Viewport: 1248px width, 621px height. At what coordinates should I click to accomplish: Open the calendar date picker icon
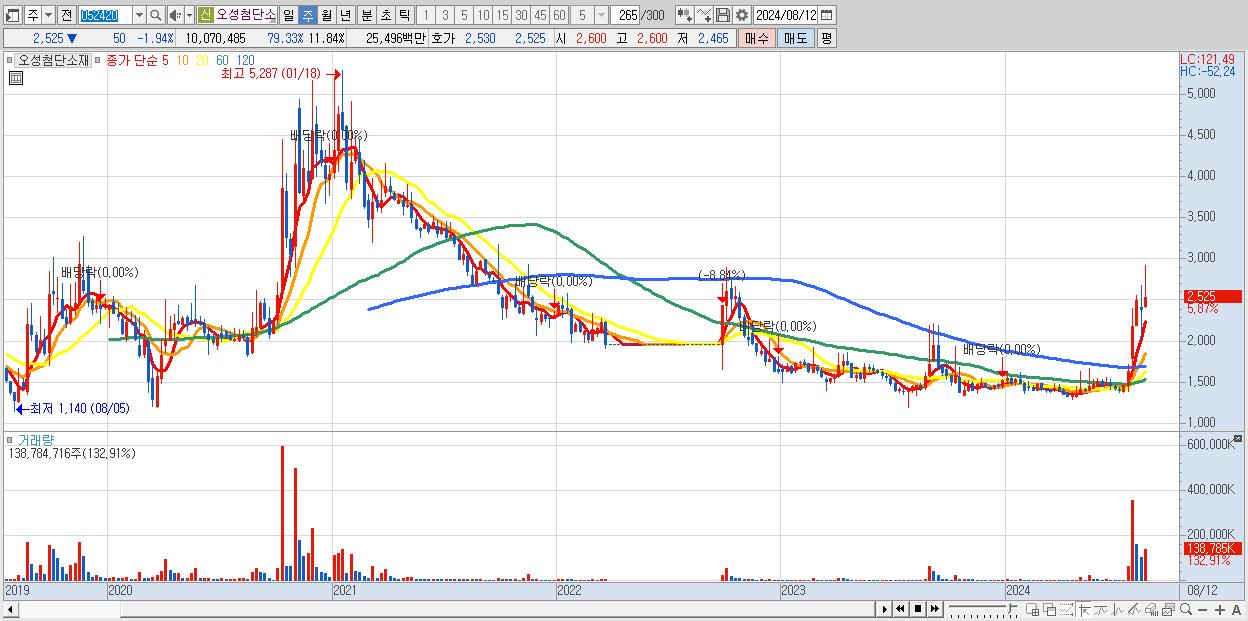tap(827, 15)
